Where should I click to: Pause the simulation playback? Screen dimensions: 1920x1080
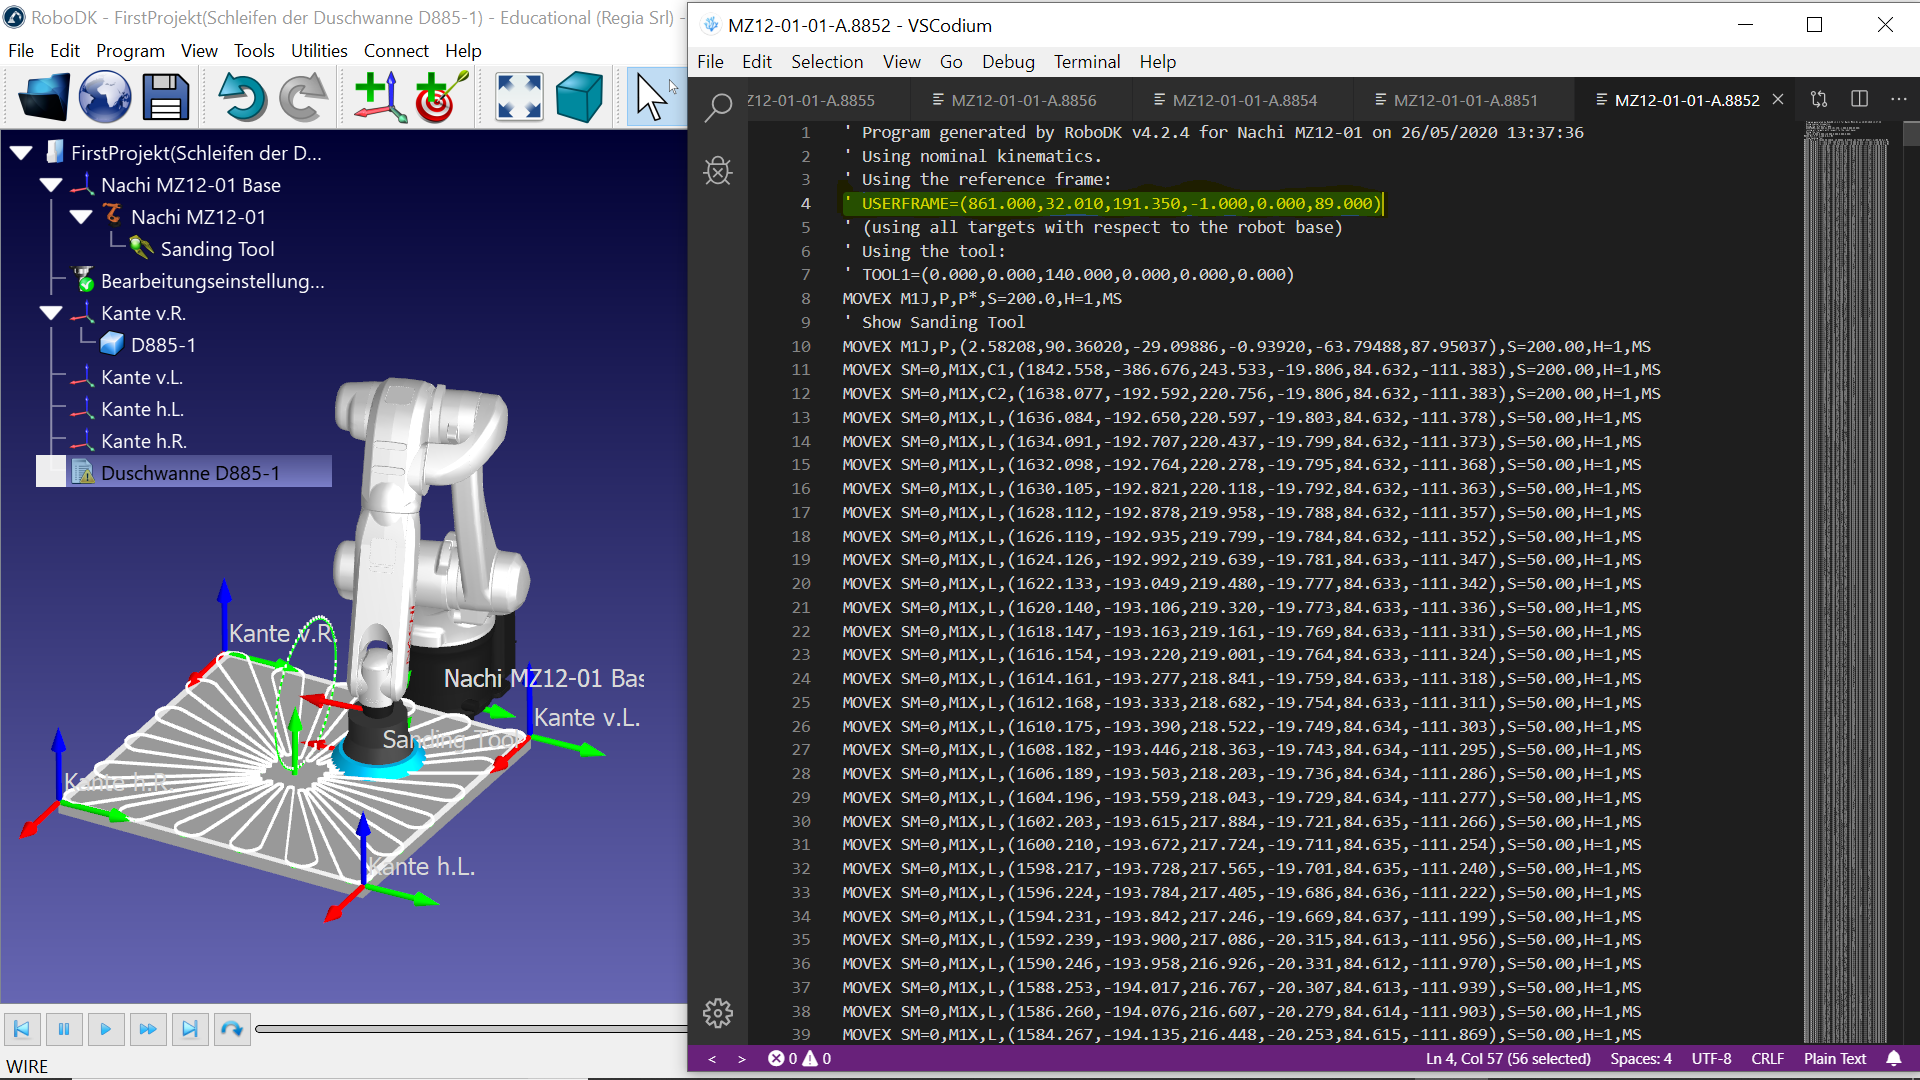tap(64, 1029)
